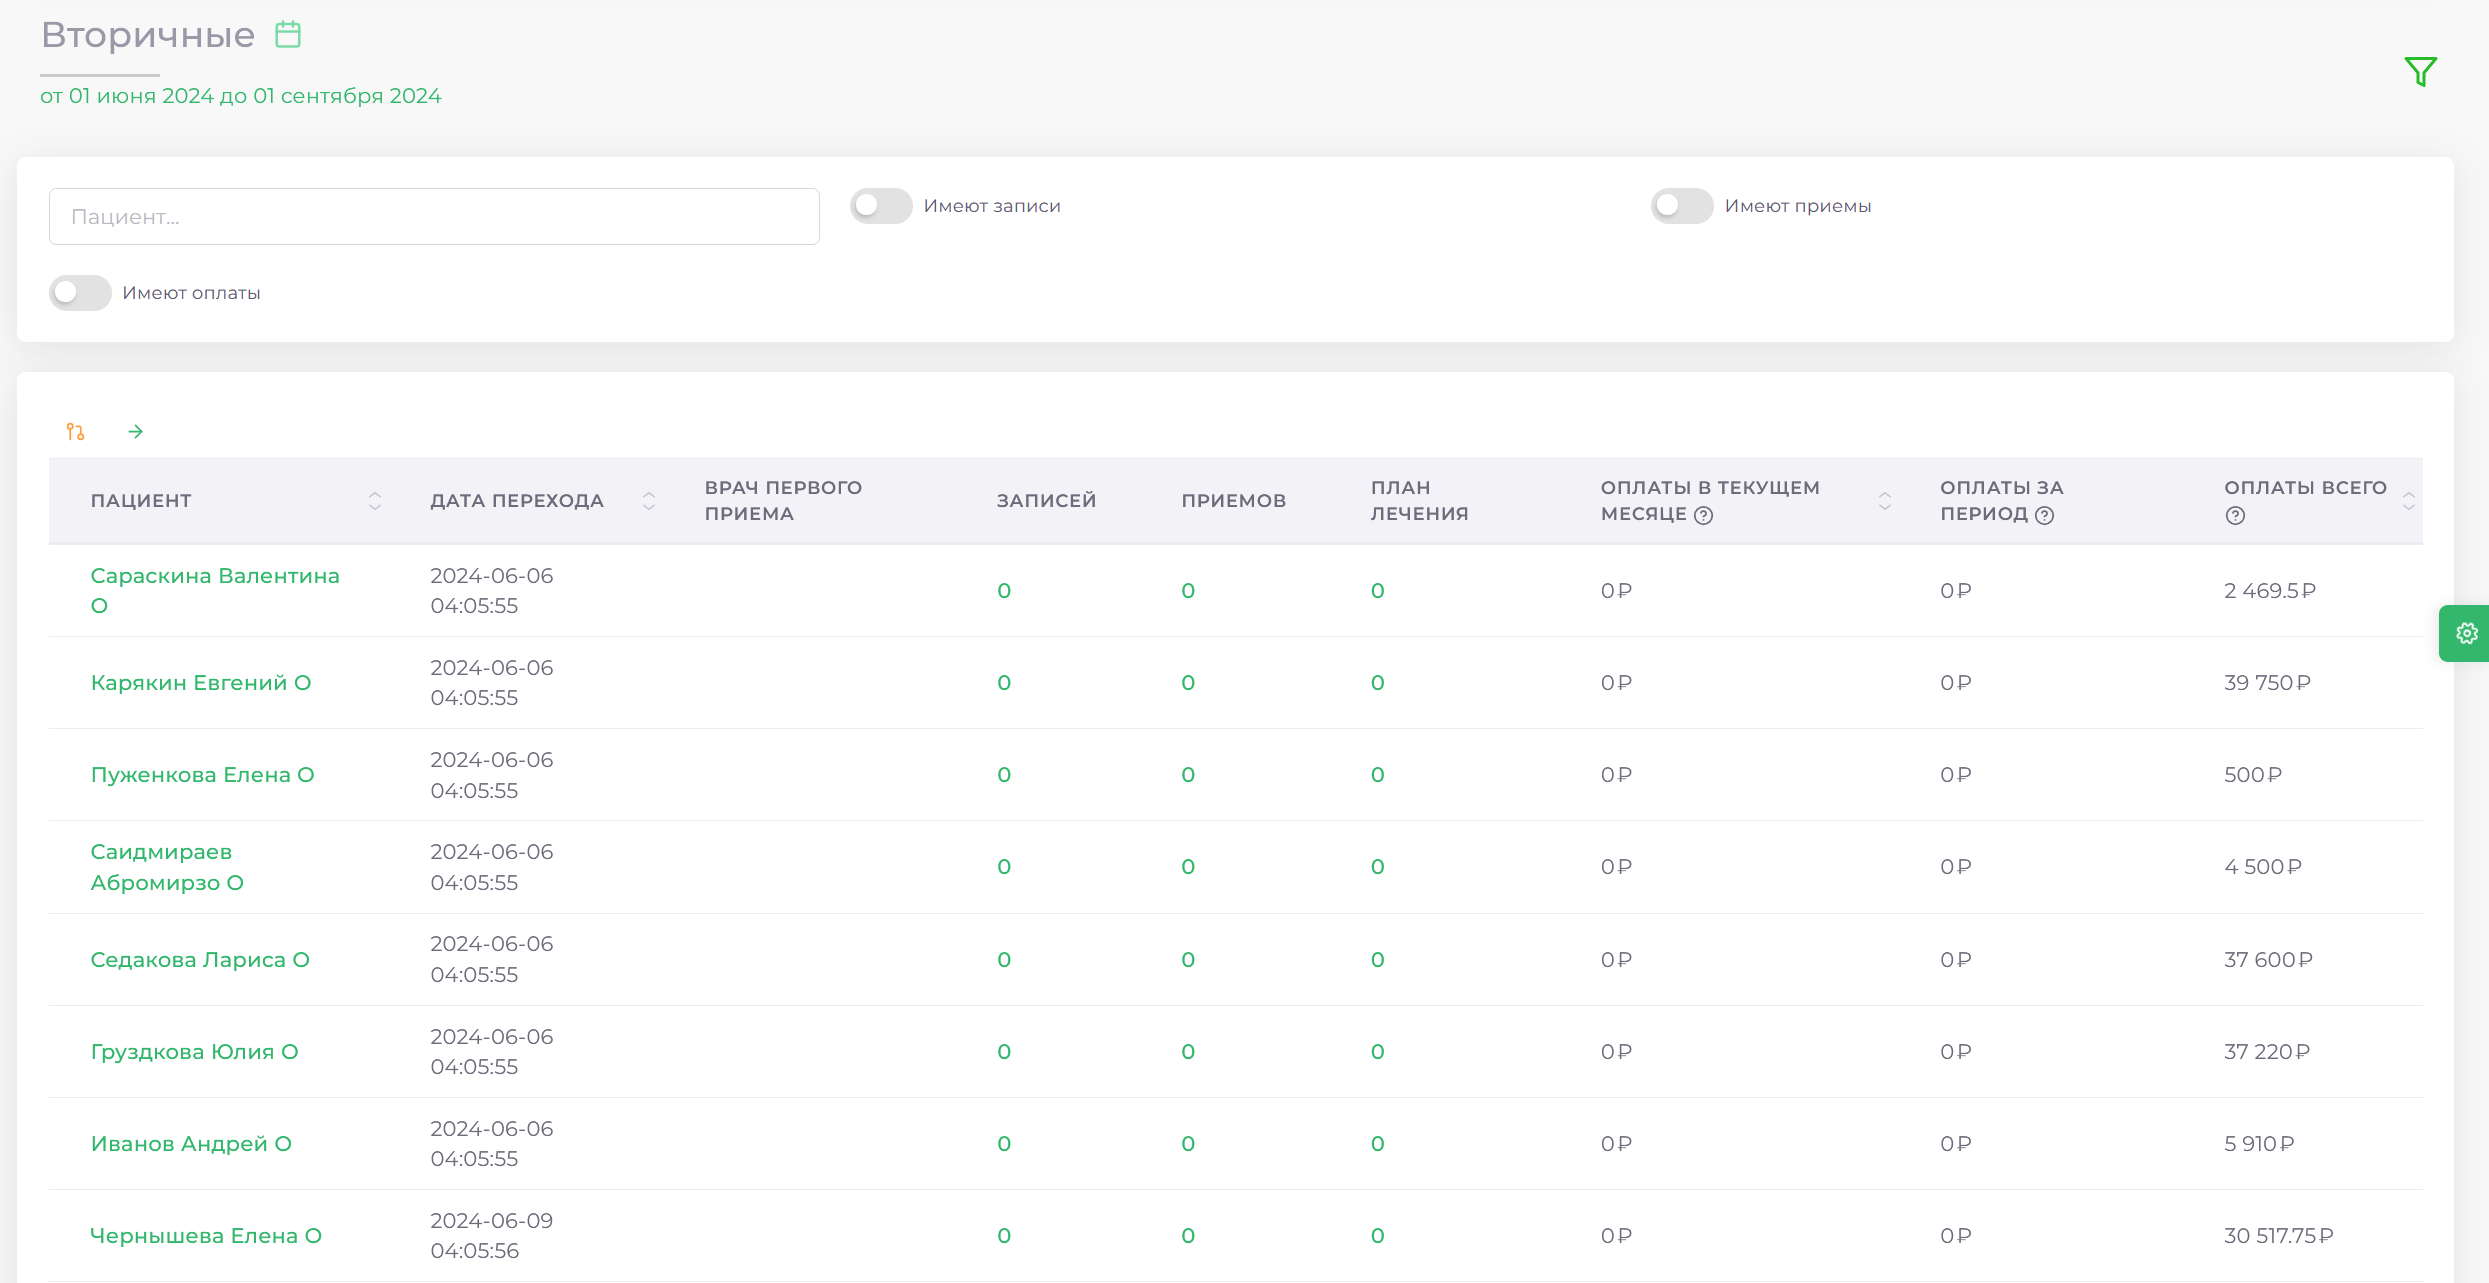Image resolution: width=2489 pixels, height=1283 pixels.
Task: Click Записей count for Сараскина Валентина
Action: [1004, 591]
